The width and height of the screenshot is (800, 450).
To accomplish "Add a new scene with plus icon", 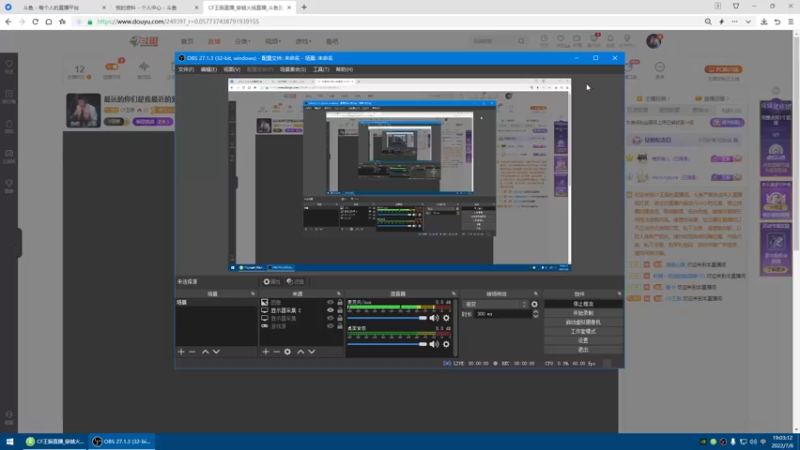I will point(181,352).
